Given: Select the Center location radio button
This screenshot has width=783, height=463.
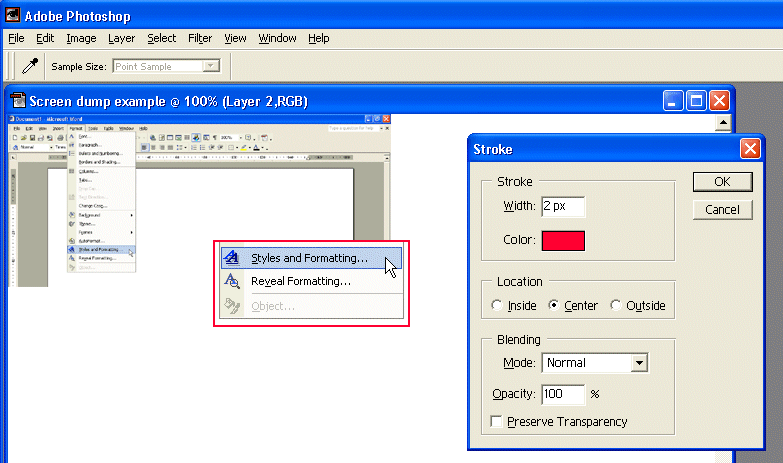Looking at the screenshot, I should pos(553,305).
